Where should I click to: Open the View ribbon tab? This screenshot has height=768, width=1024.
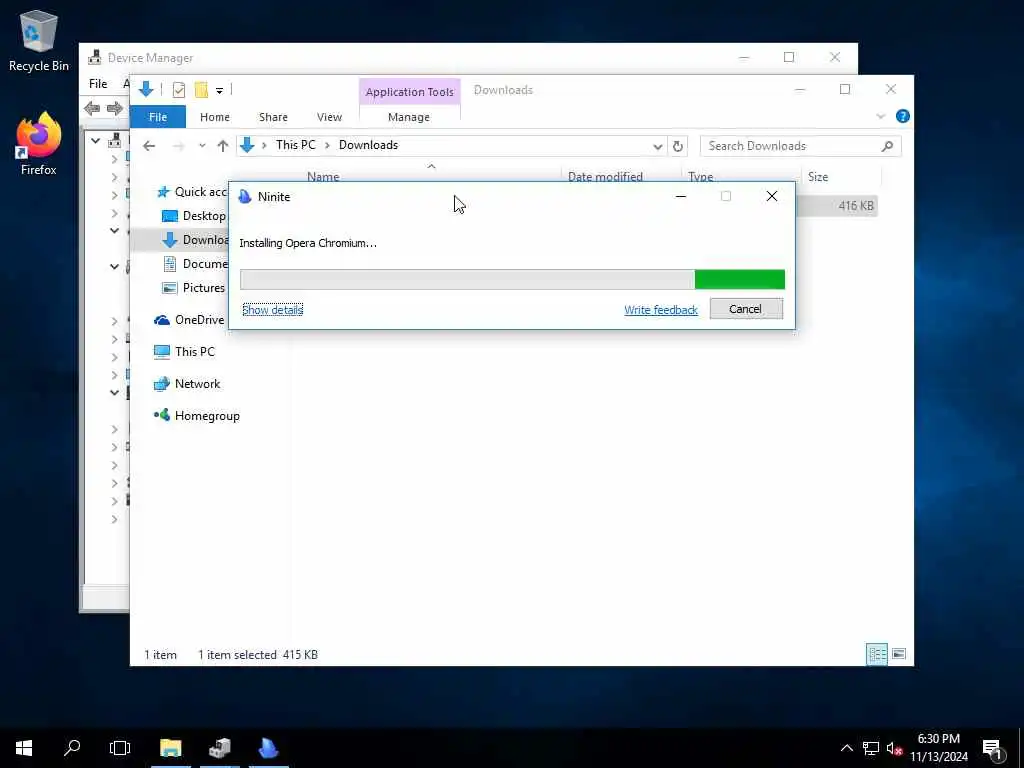(x=329, y=117)
